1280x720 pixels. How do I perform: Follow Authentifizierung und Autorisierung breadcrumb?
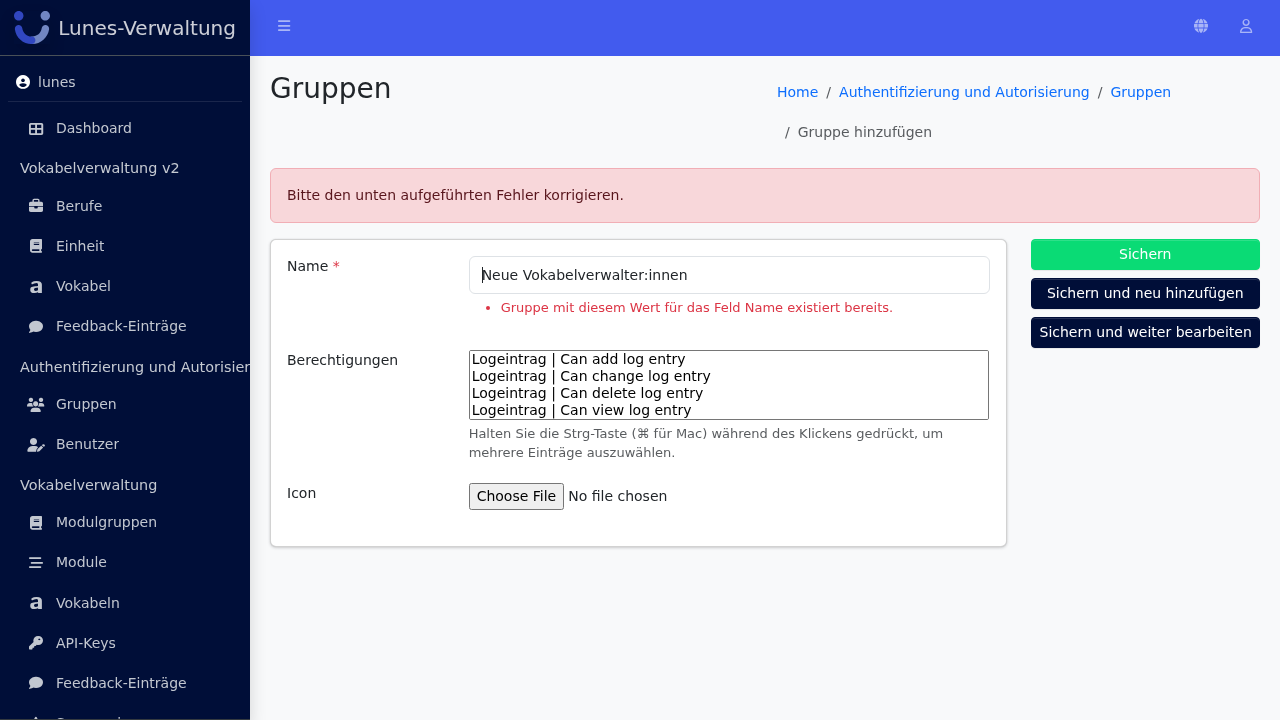(x=964, y=92)
